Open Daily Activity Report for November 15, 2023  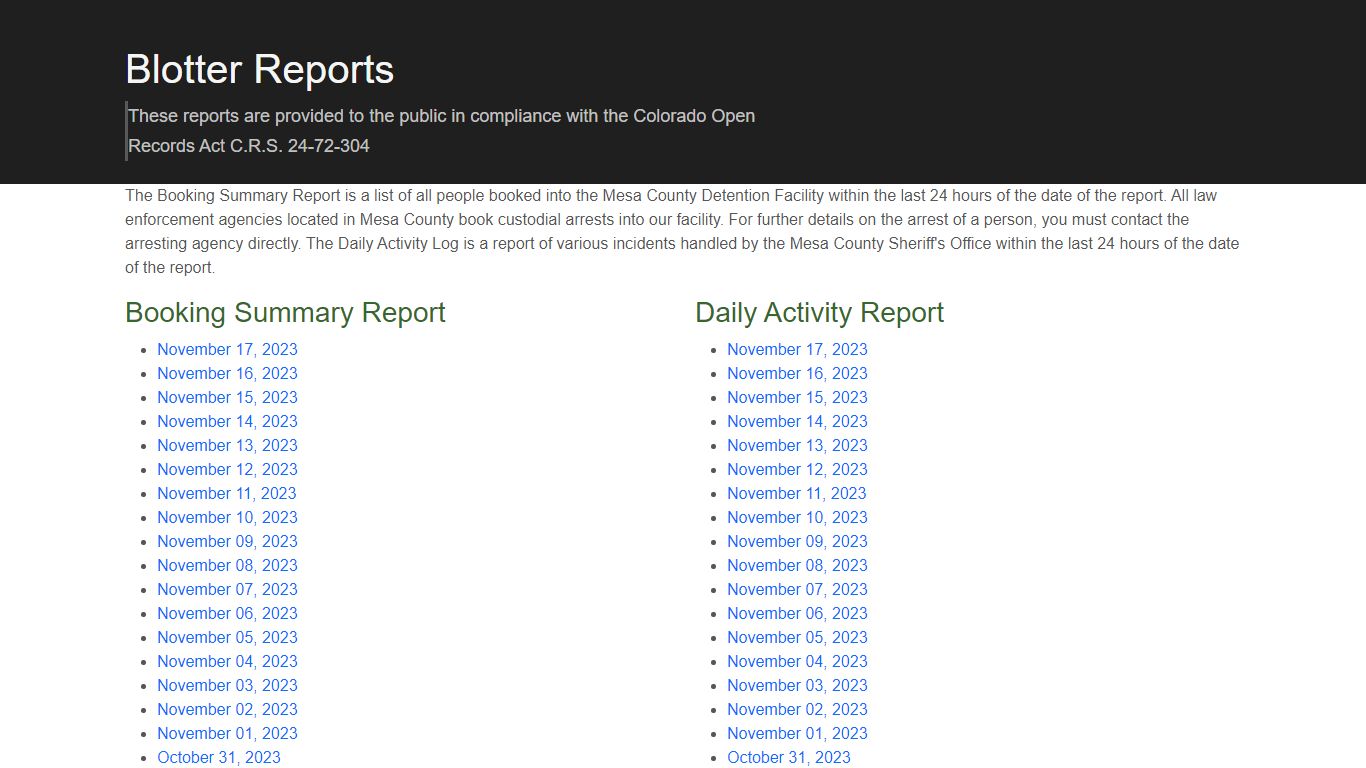pos(797,397)
